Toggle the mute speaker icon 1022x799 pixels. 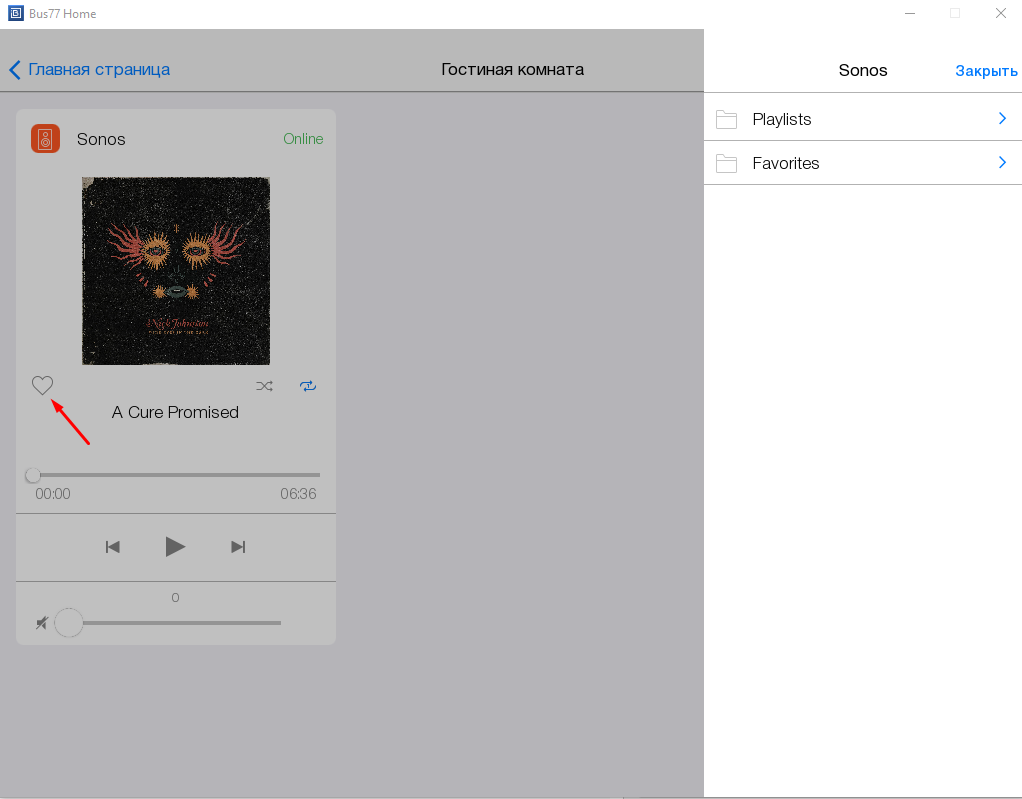point(41,623)
